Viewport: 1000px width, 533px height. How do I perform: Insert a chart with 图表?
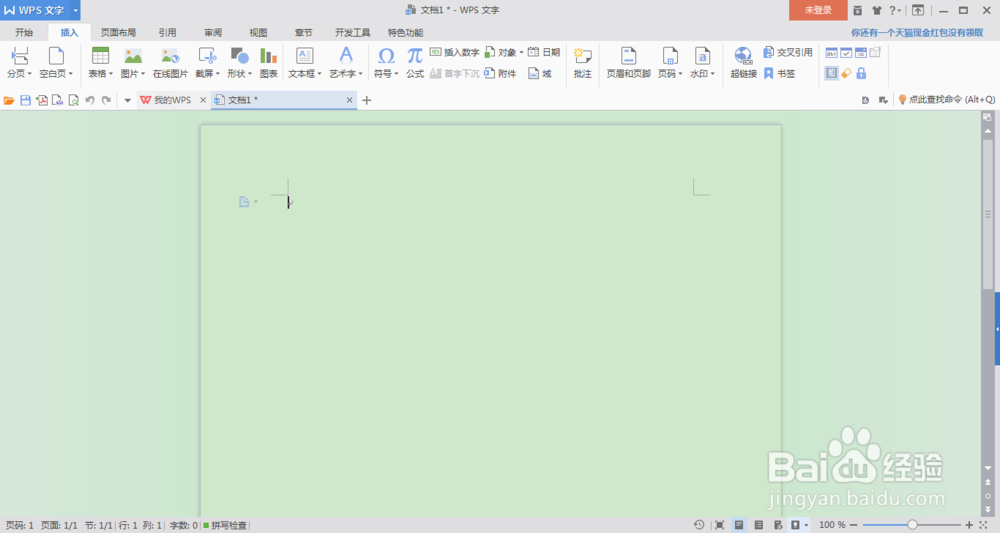tap(268, 62)
